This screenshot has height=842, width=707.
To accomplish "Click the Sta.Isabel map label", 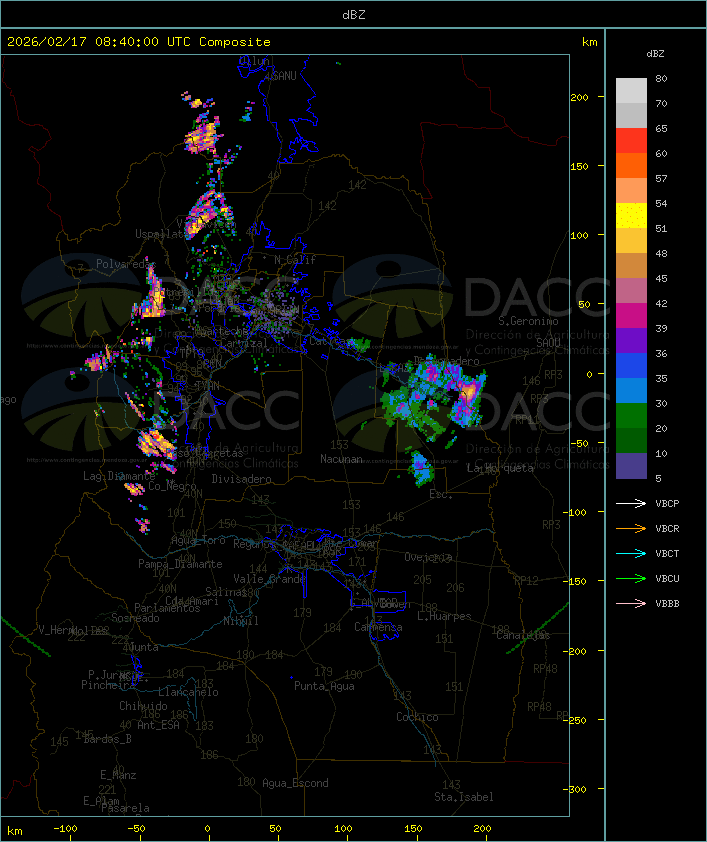I will [464, 797].
